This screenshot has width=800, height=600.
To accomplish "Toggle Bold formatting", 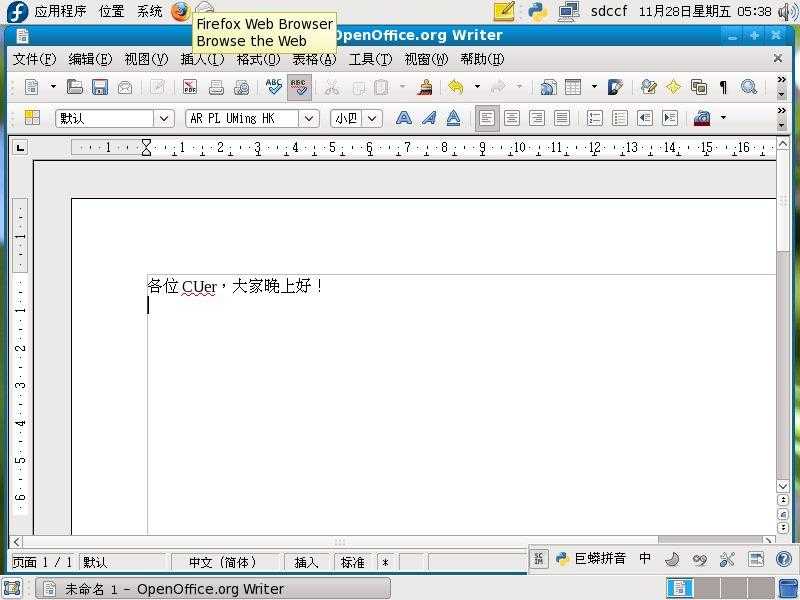I will tap(404, 118).
